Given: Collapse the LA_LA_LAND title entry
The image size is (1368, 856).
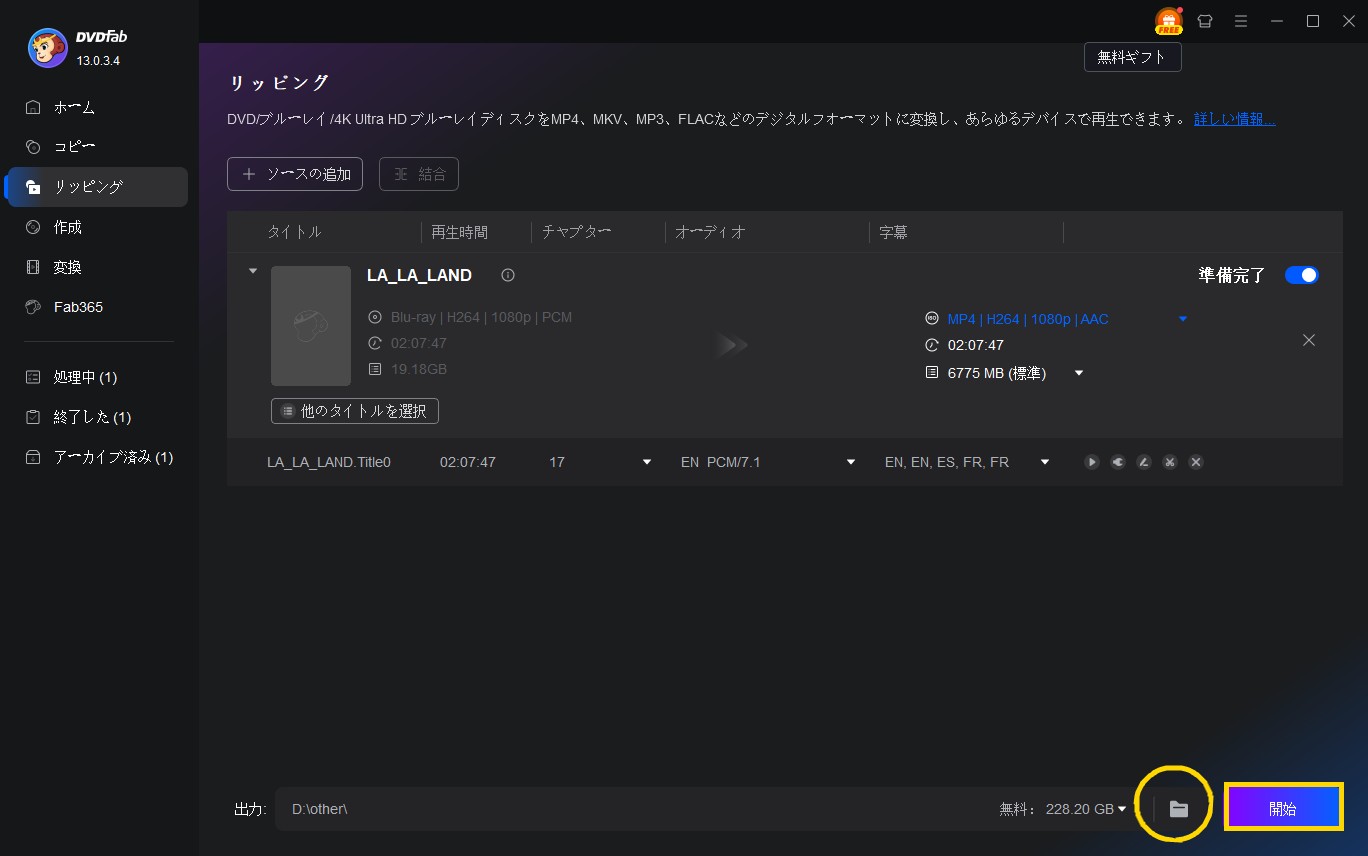Looking at the screenshot, I should [x=253, y=271].
